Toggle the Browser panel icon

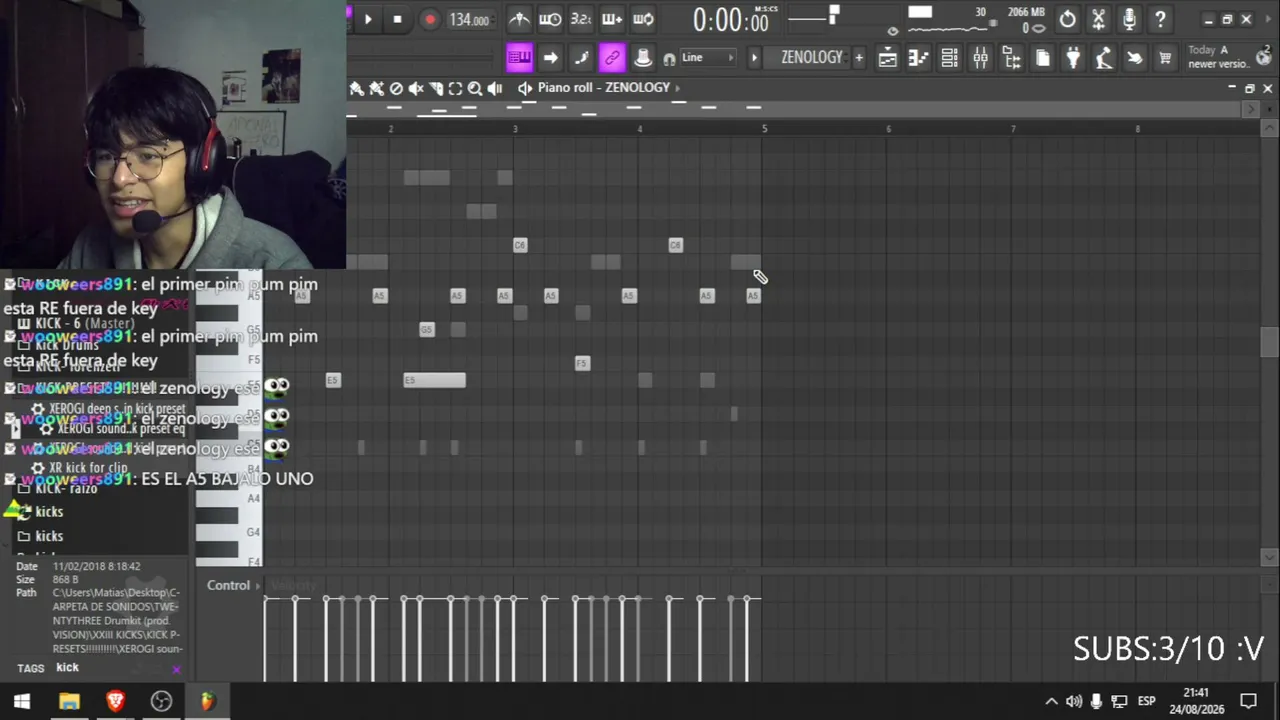(x=1011, y=58)
